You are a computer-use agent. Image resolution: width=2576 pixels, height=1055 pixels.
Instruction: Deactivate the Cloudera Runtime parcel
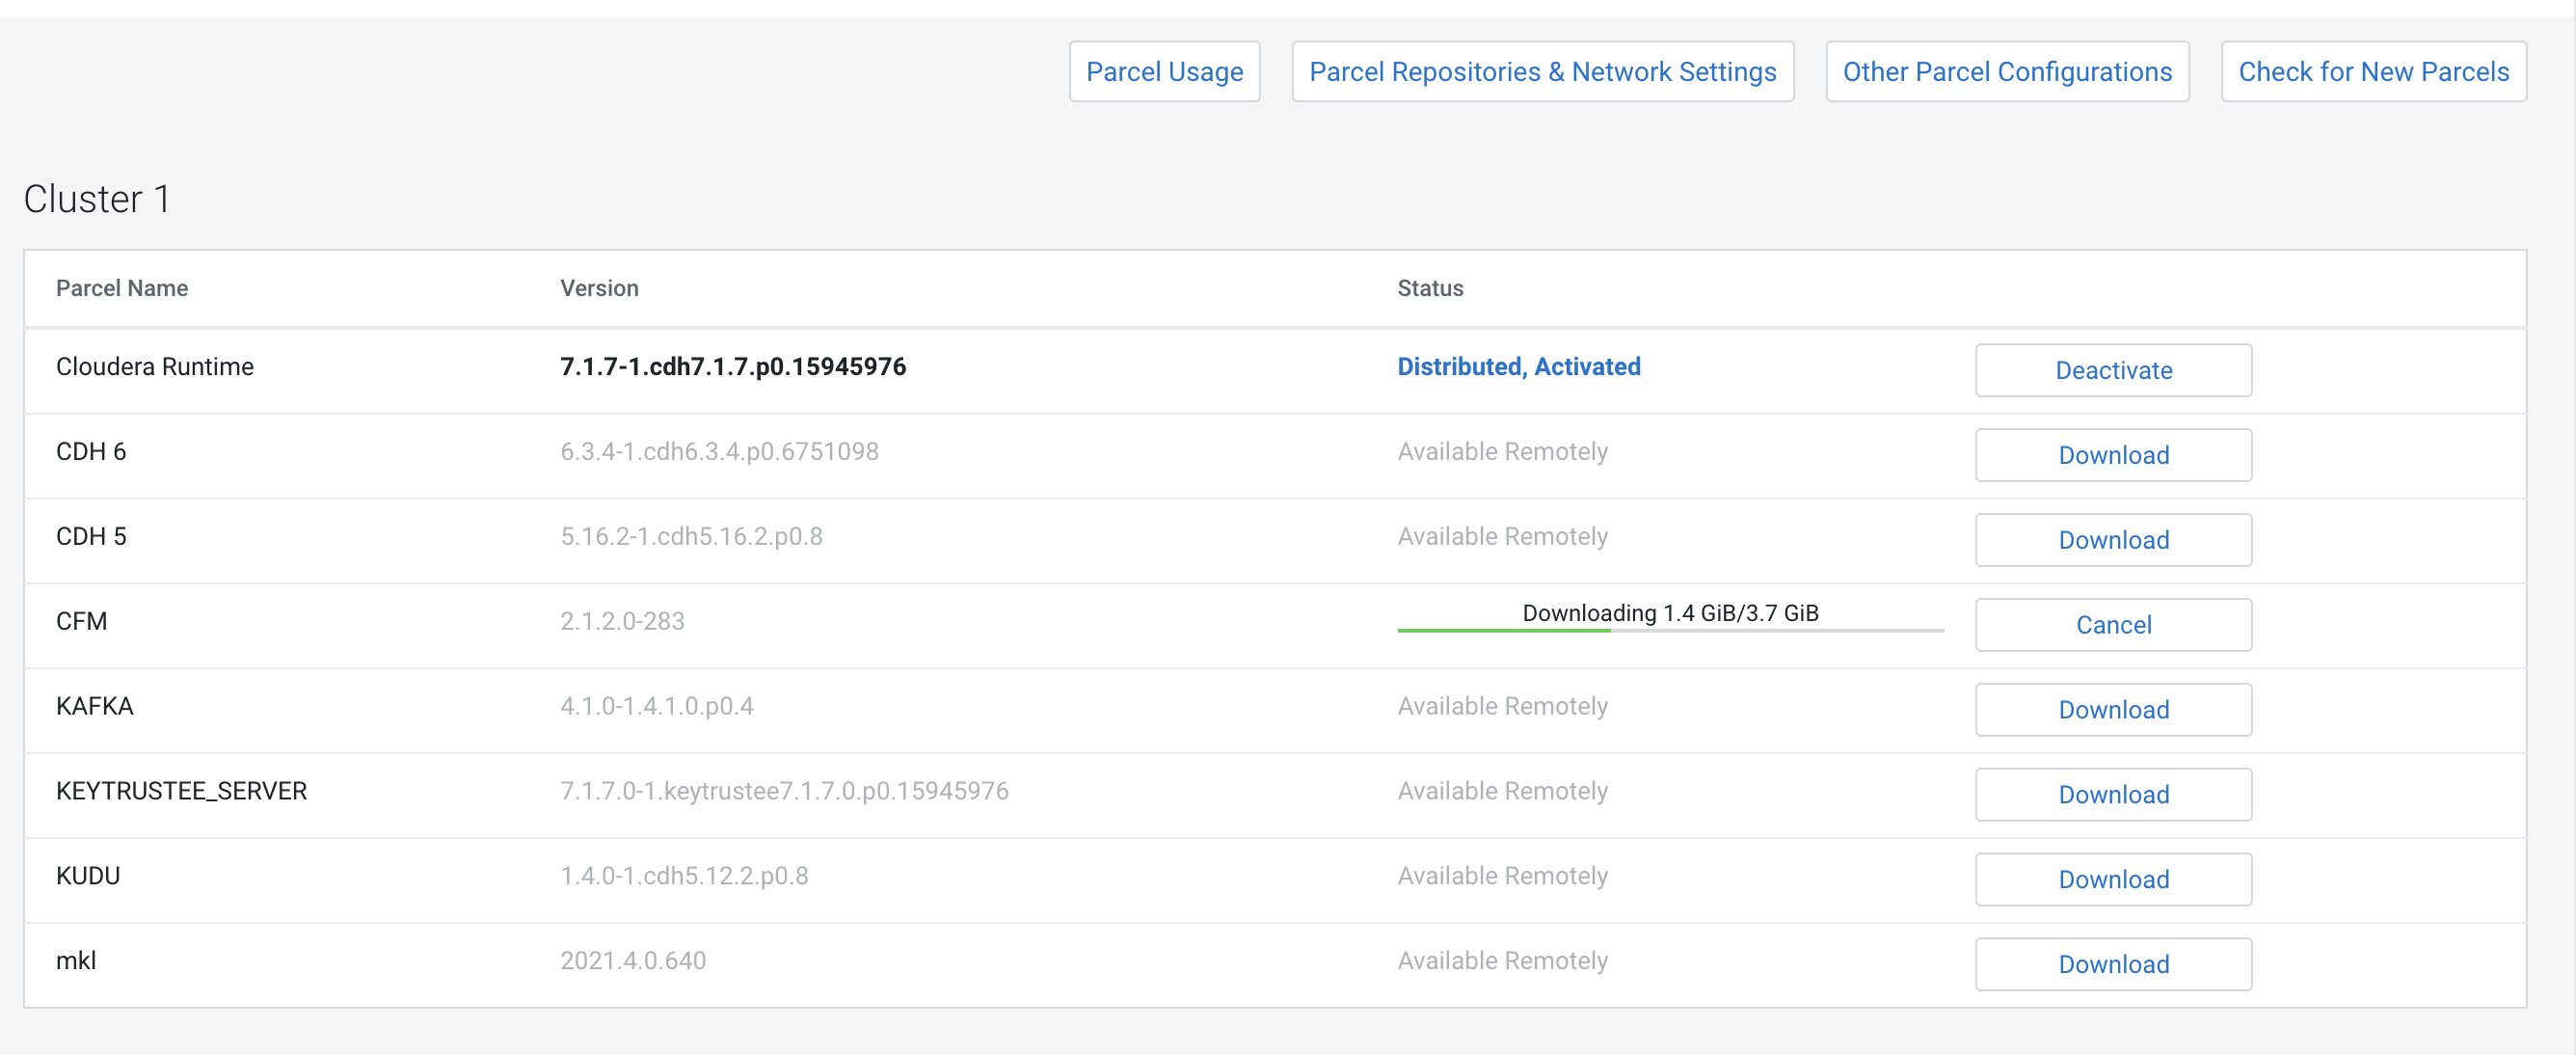(2113, 371)
